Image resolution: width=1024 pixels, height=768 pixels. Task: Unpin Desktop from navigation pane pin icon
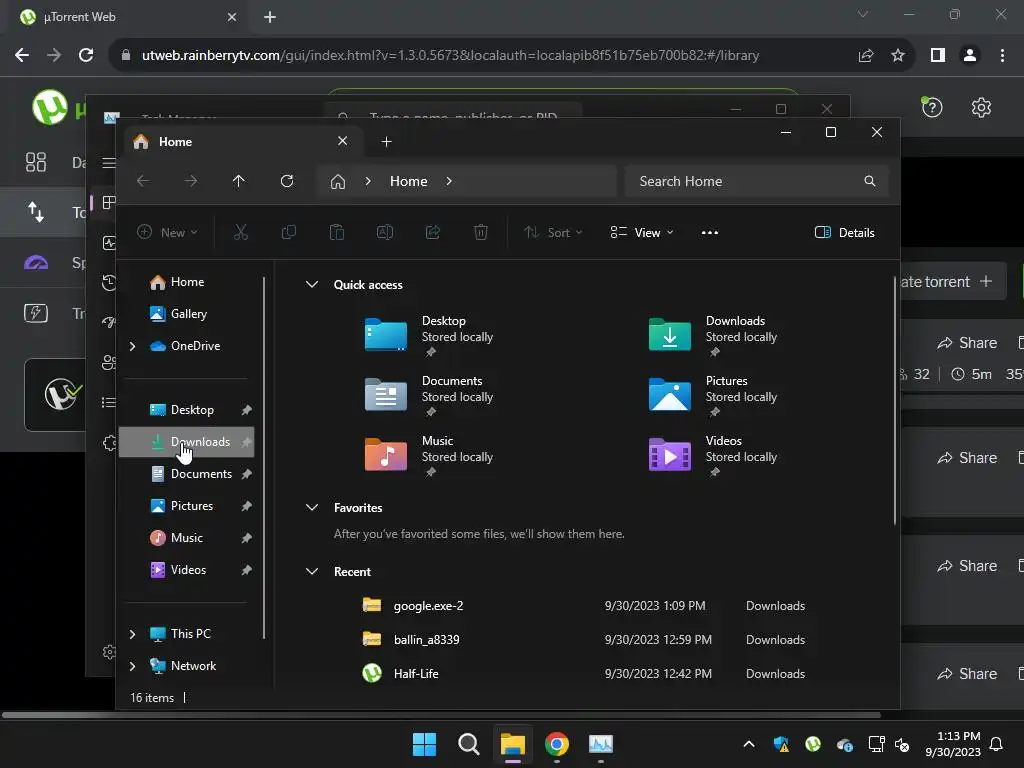coord(246,410)
